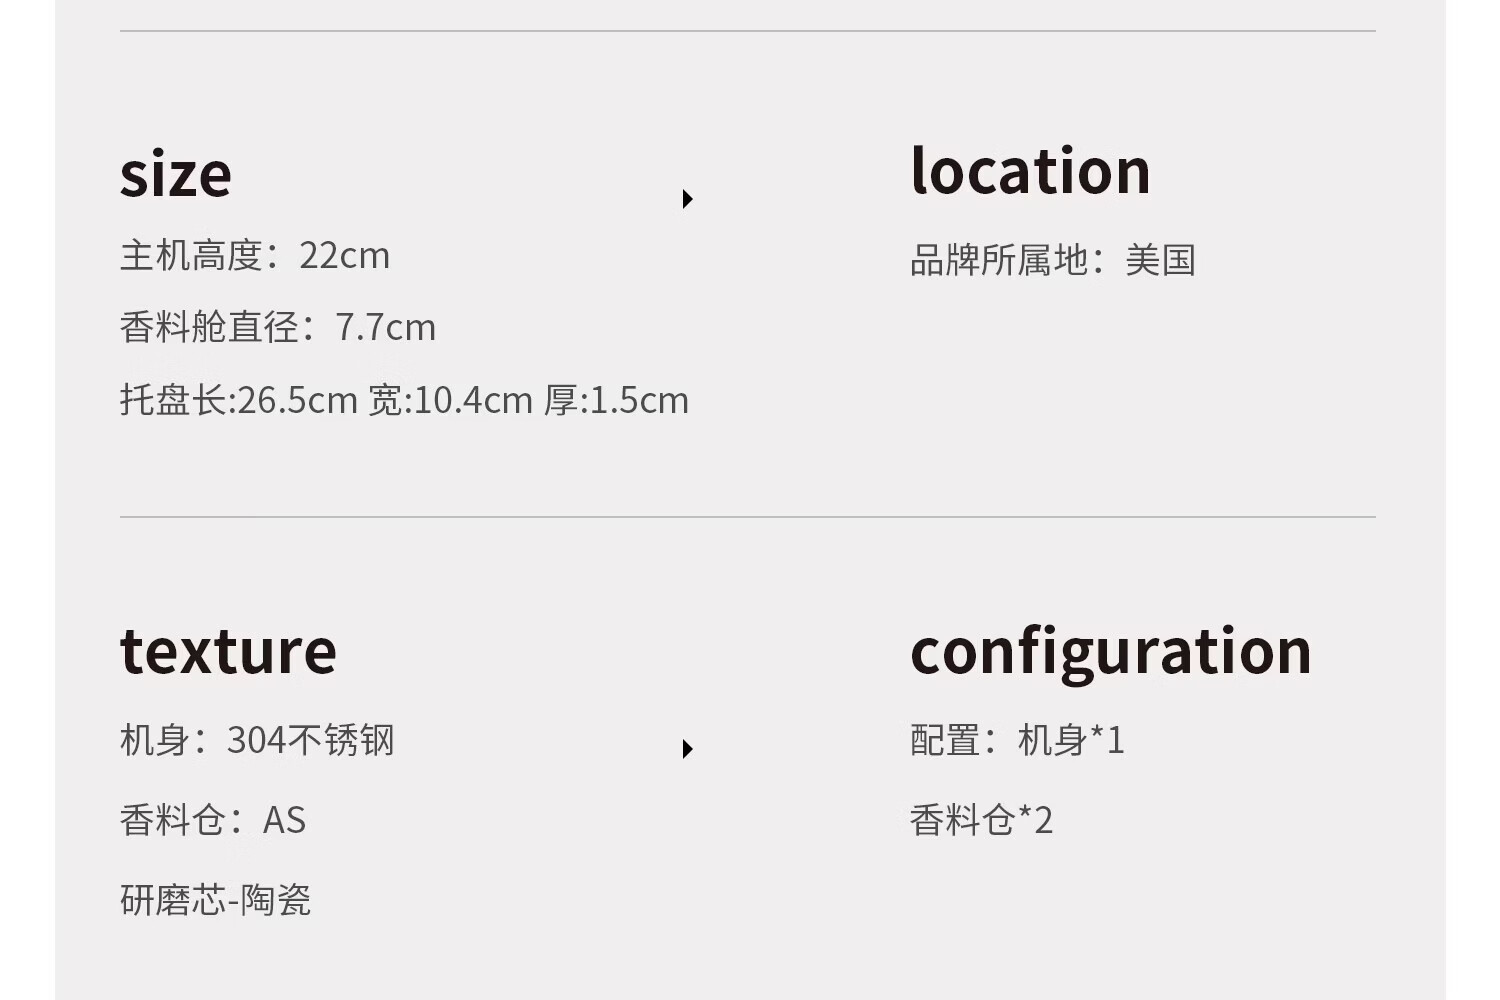Select the 香料仓*2 configuration line
This screenshot has width=1500, height=1000.
click(981, 821)
